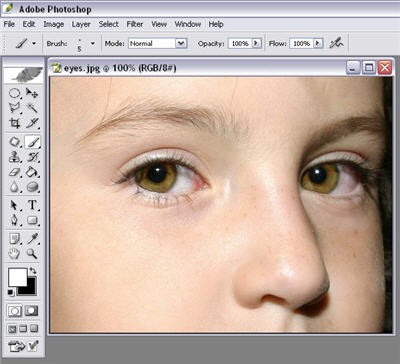Screen dimensions: 400x364
Task: Click the Flow 100% input field
Action: [x=302, y=43]
